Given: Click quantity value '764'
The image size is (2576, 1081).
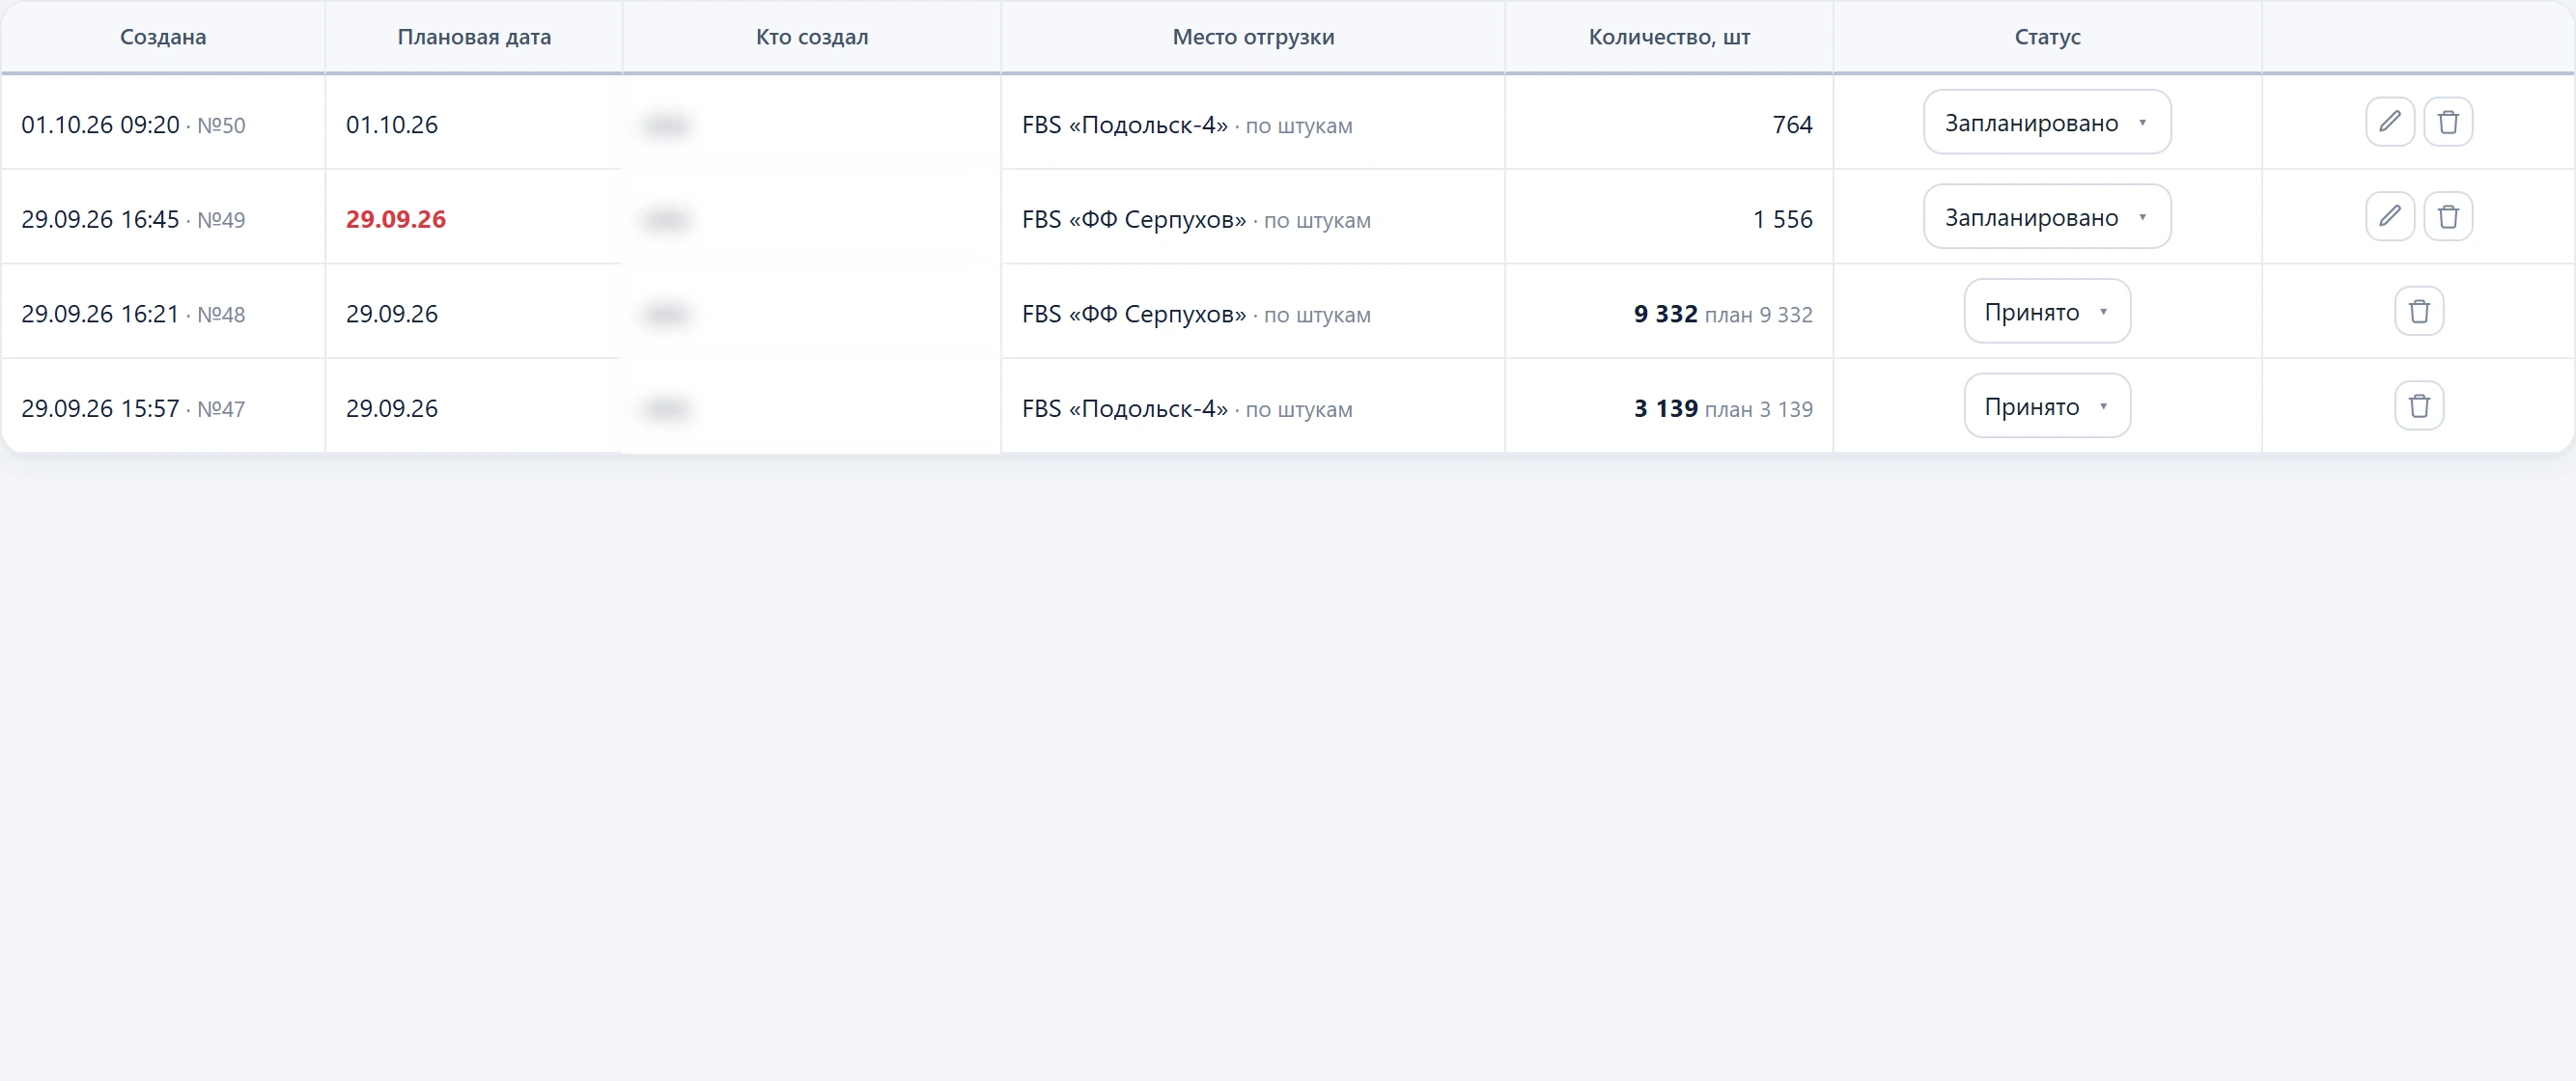Looking at the screenshot, I should pos(1792,125).
